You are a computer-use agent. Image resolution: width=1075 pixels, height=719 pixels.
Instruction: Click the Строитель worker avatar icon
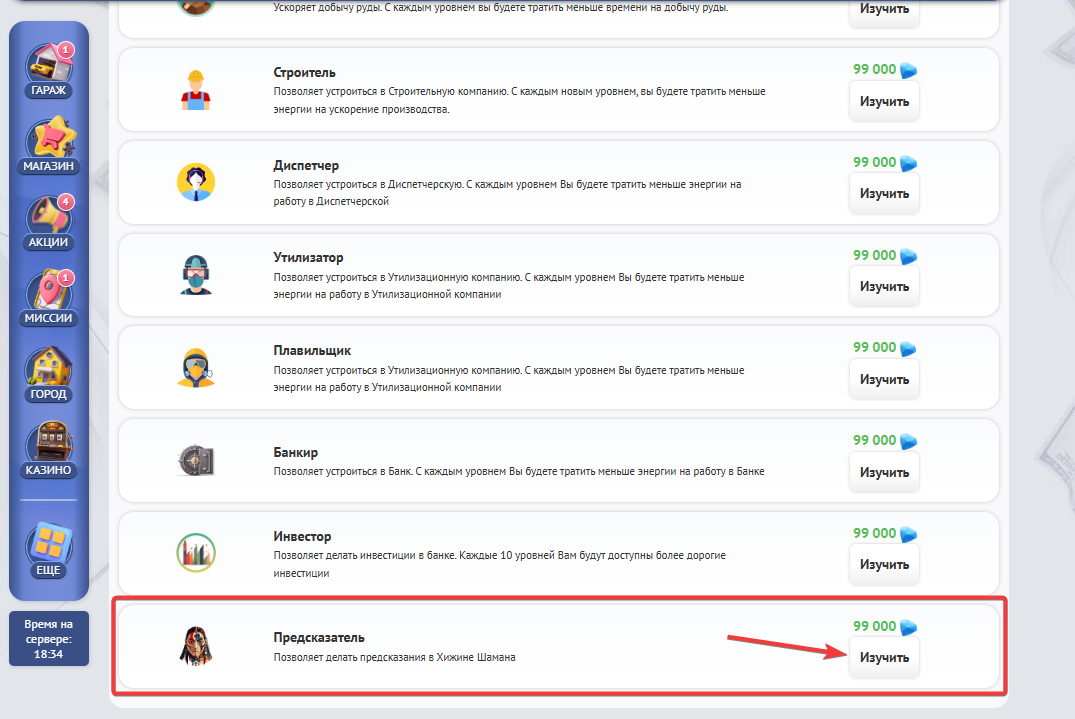196,90
